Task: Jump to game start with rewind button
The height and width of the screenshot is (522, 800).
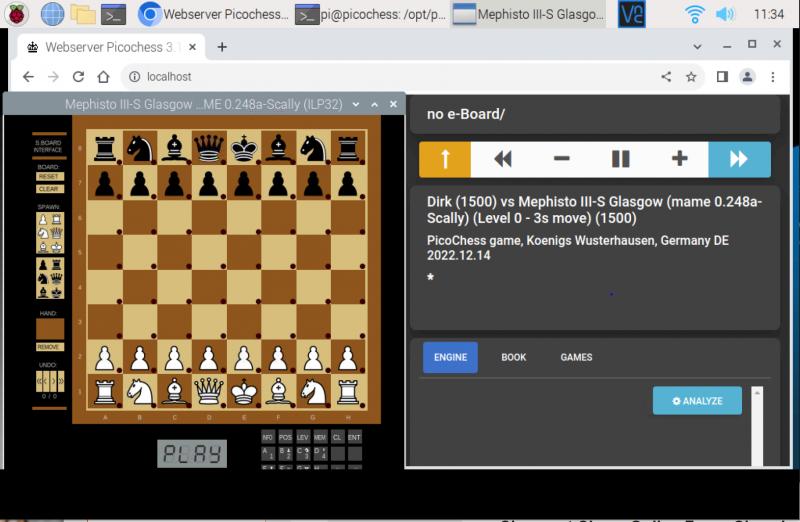Action: pos(503,159)
